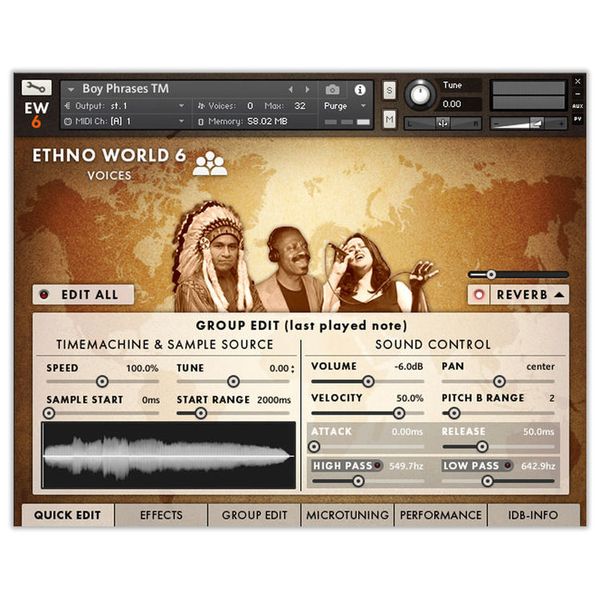Click the Sample Start slider handle
The width and height of the screenshot is (600, 600).
49,413
